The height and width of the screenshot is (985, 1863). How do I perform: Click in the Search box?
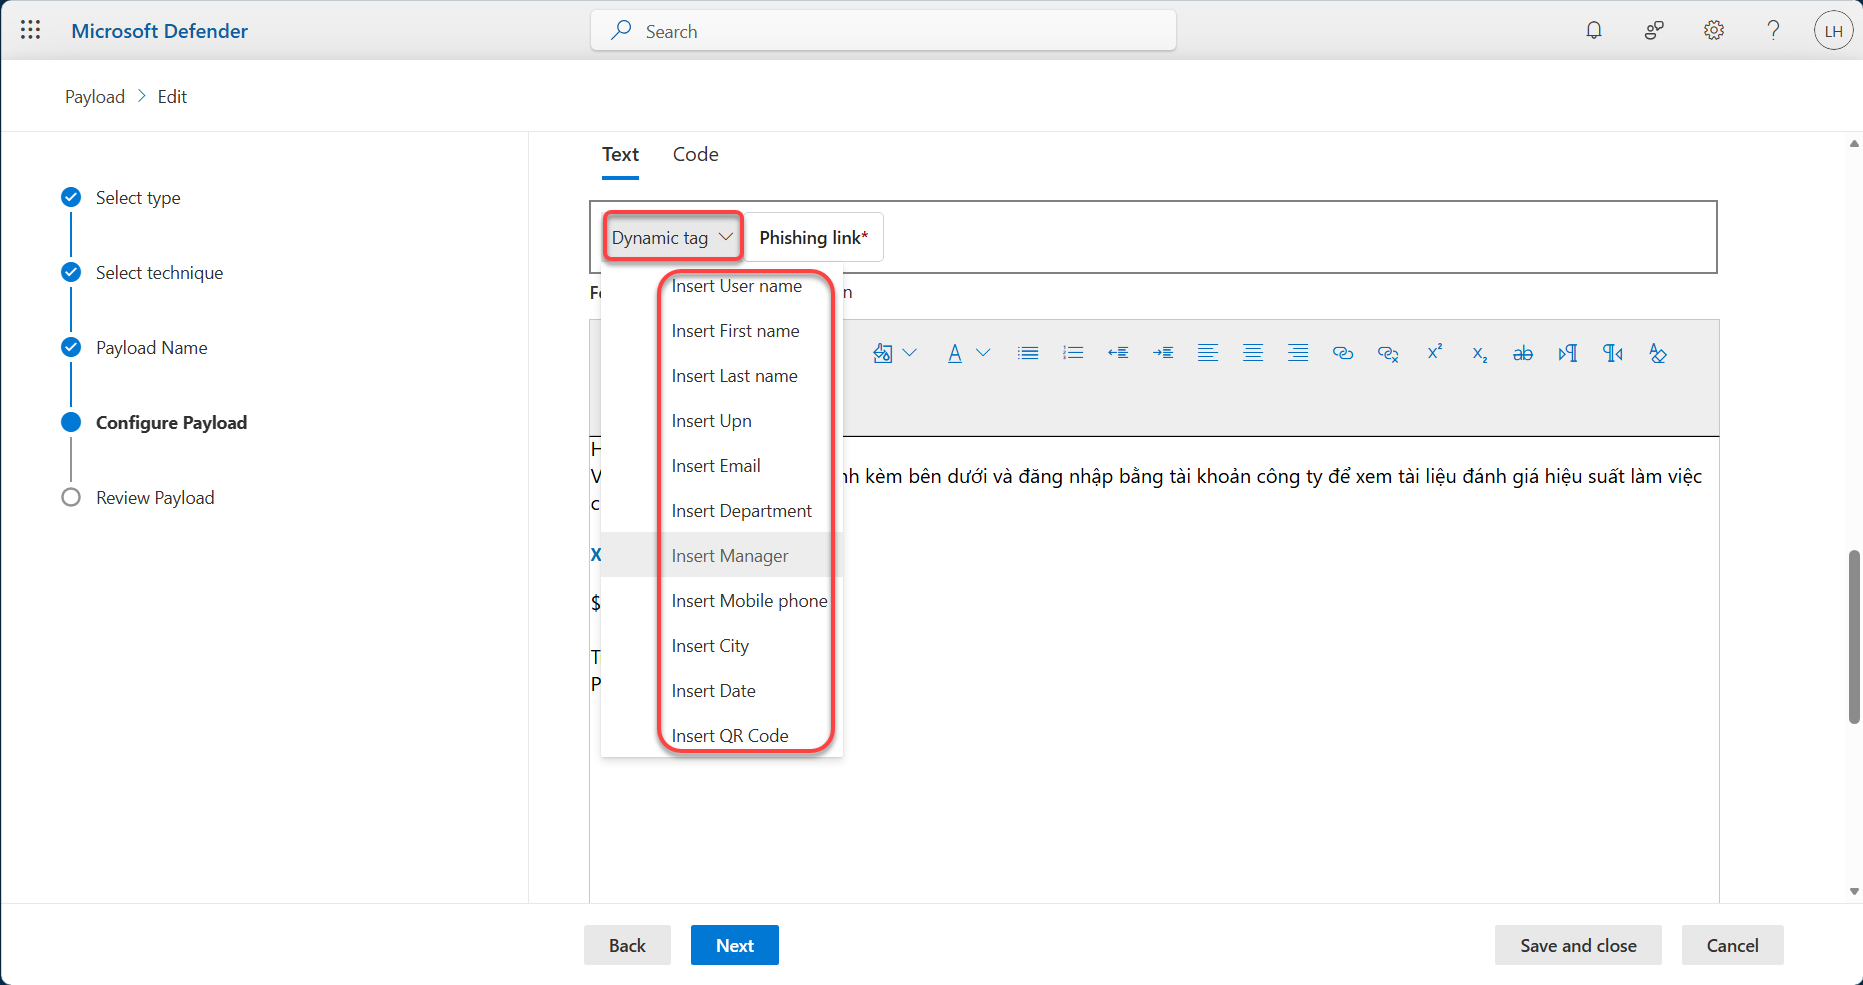883,31
